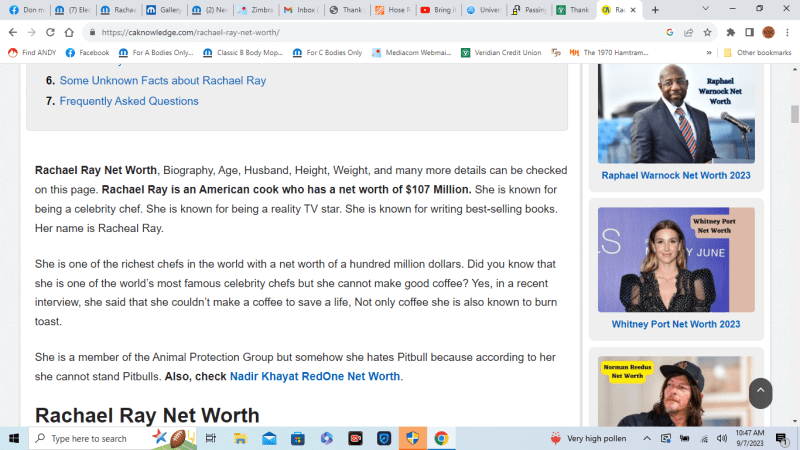Click the Chrome icon on the taskbar

click(x=441, y=438)
